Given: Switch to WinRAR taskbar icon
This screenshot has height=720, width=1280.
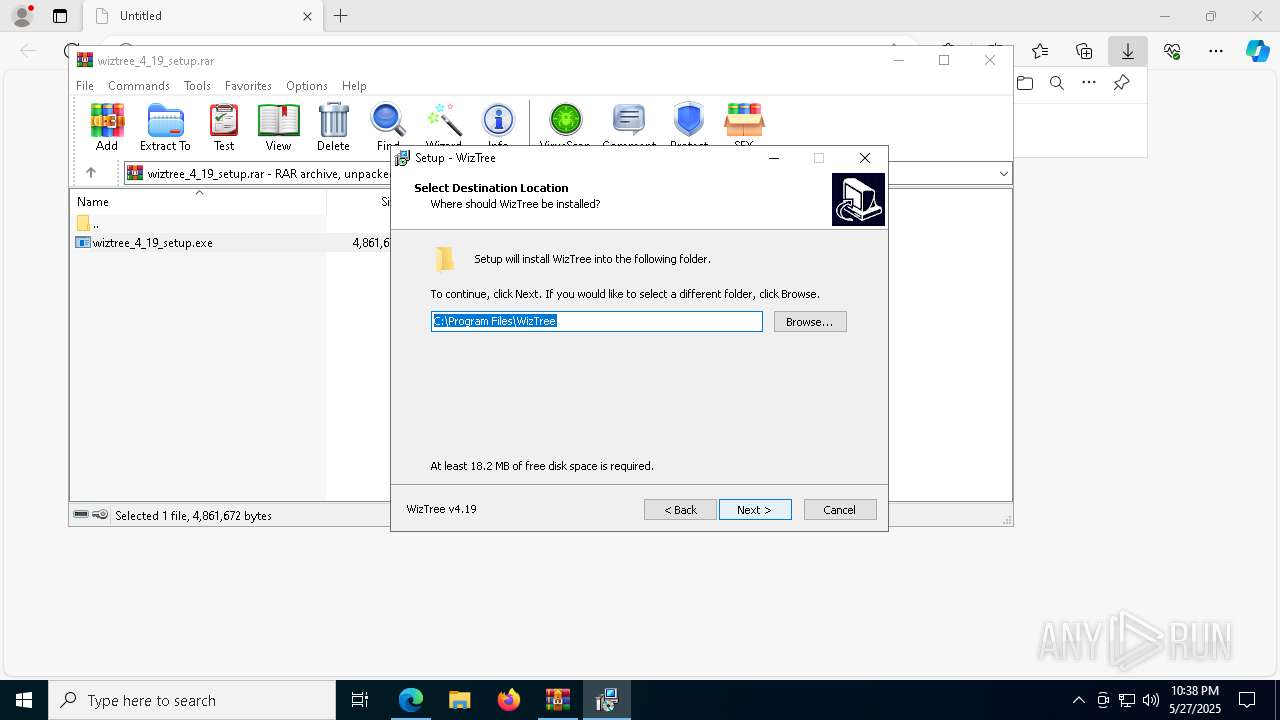Looking at the screenshot, I should tap(558, 700).
